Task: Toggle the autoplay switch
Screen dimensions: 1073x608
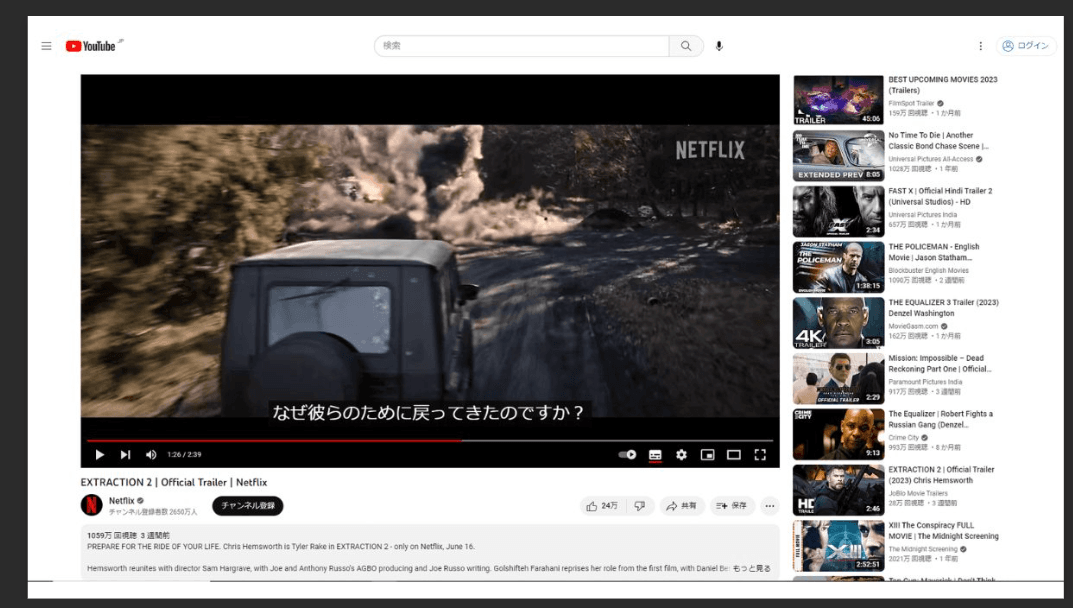Action: [x=627, y=455]
